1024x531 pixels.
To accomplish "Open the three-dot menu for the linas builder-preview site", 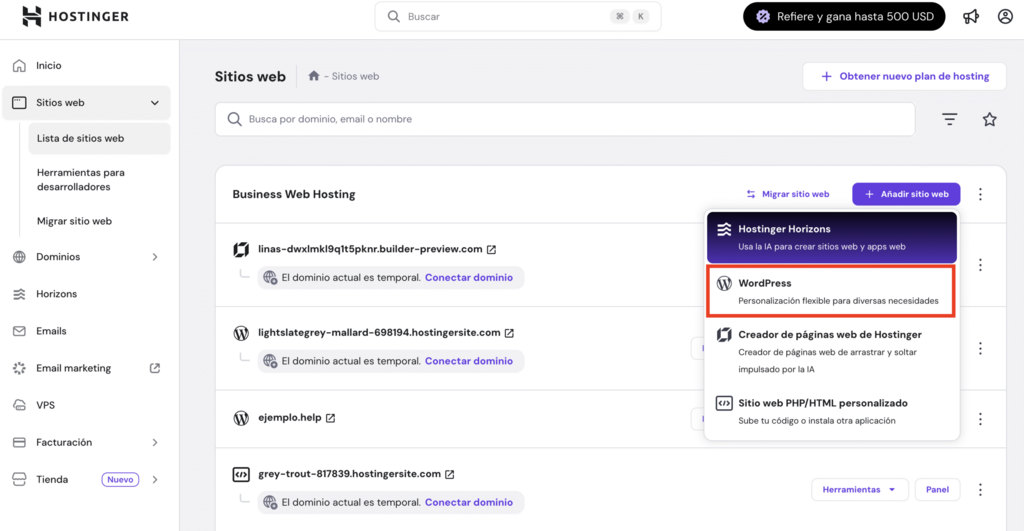I will [980, 265].
